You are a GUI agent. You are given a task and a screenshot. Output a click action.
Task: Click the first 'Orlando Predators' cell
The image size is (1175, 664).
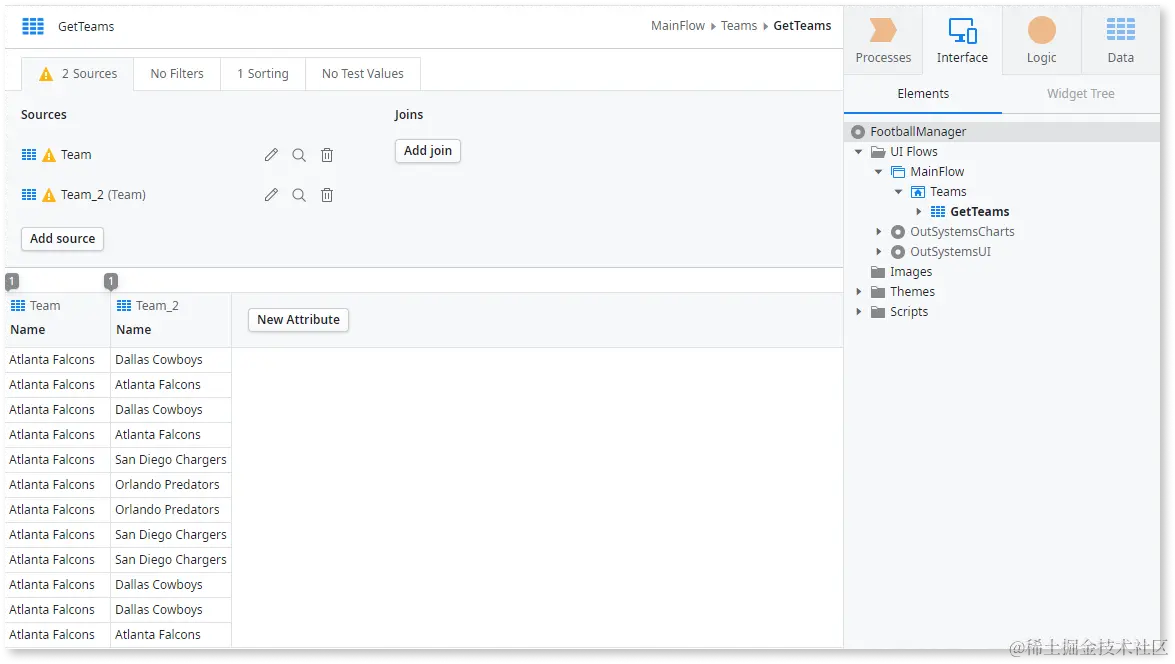pos(171,485)
